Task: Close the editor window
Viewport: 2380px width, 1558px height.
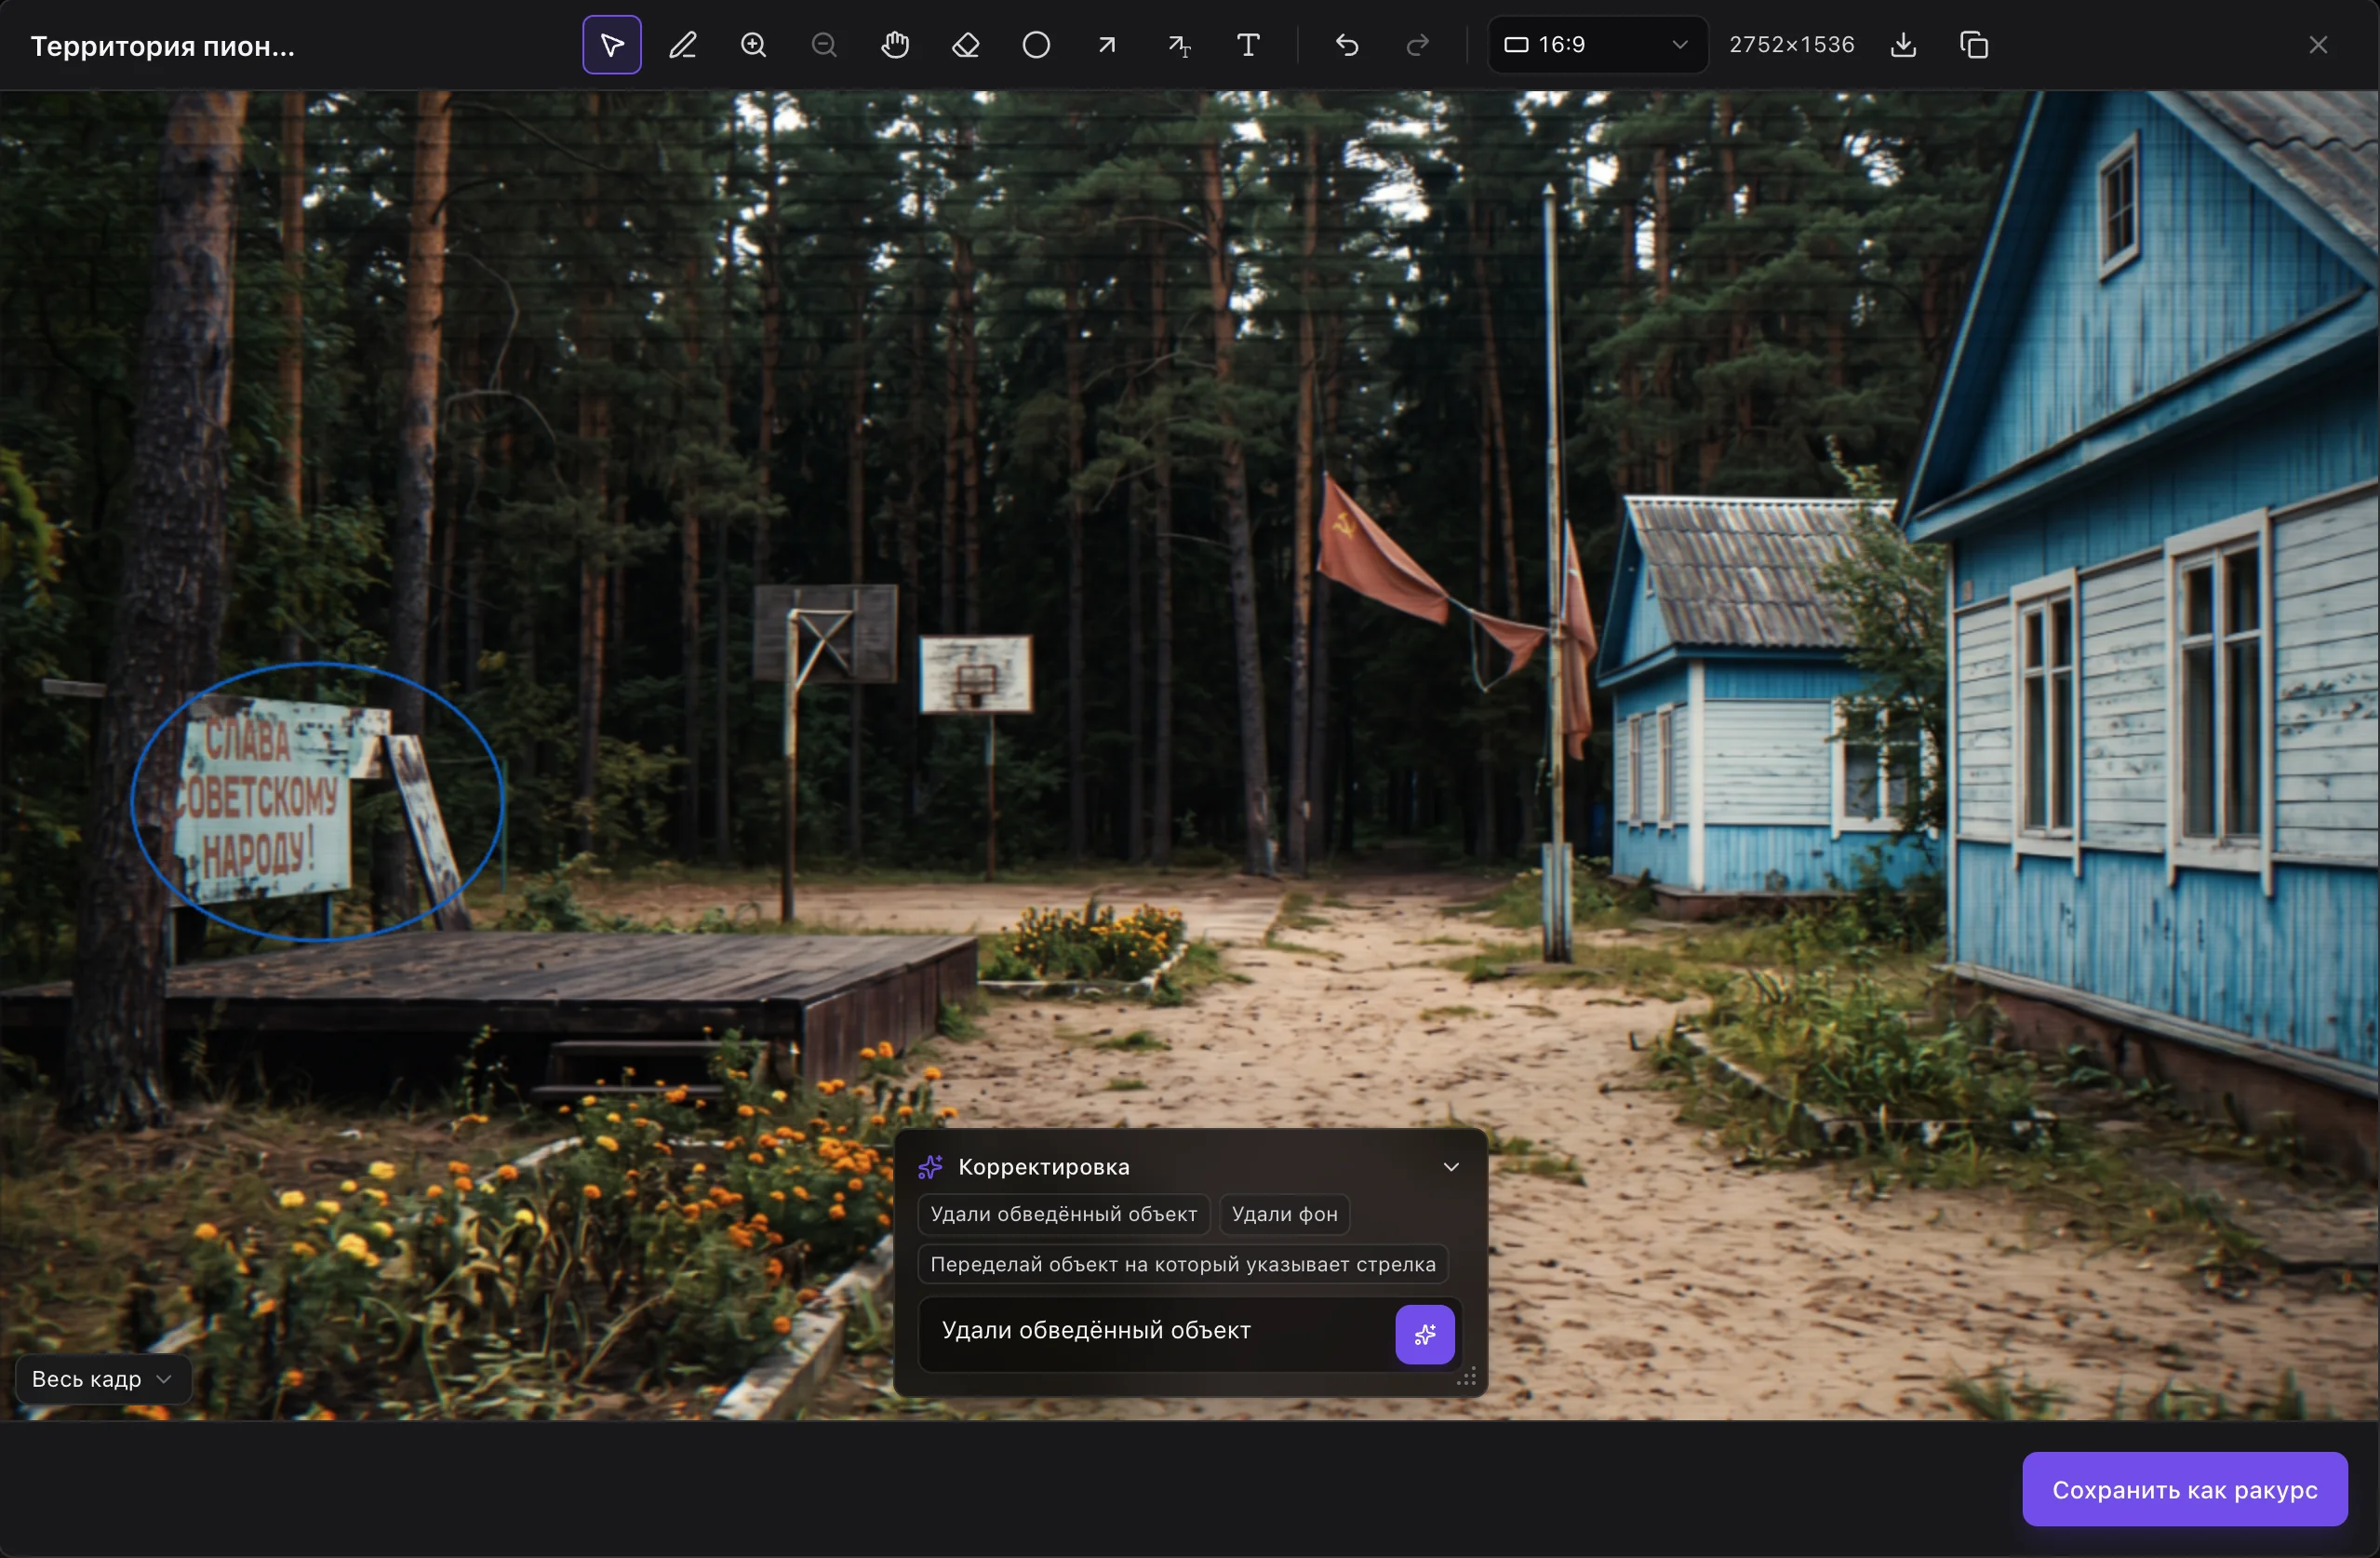Action: coord(2318,45)
